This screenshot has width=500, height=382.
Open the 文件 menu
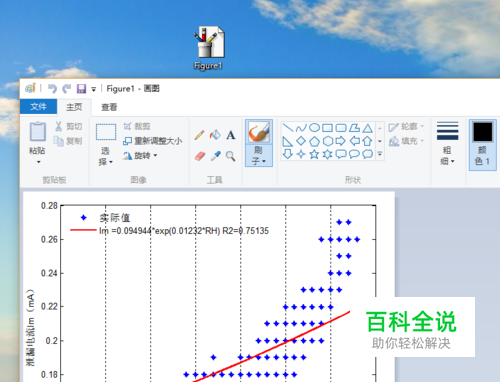point(38,107)
